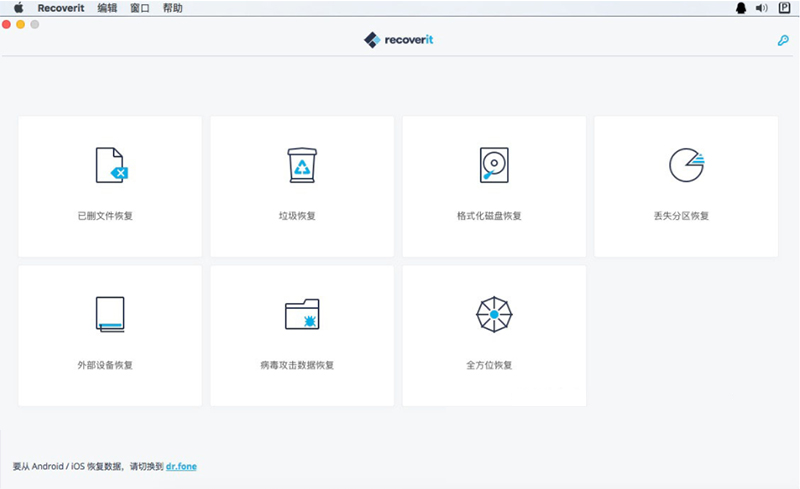
Task: Select the 格式化磁盘恢复 label
Action: pos(489,216)
